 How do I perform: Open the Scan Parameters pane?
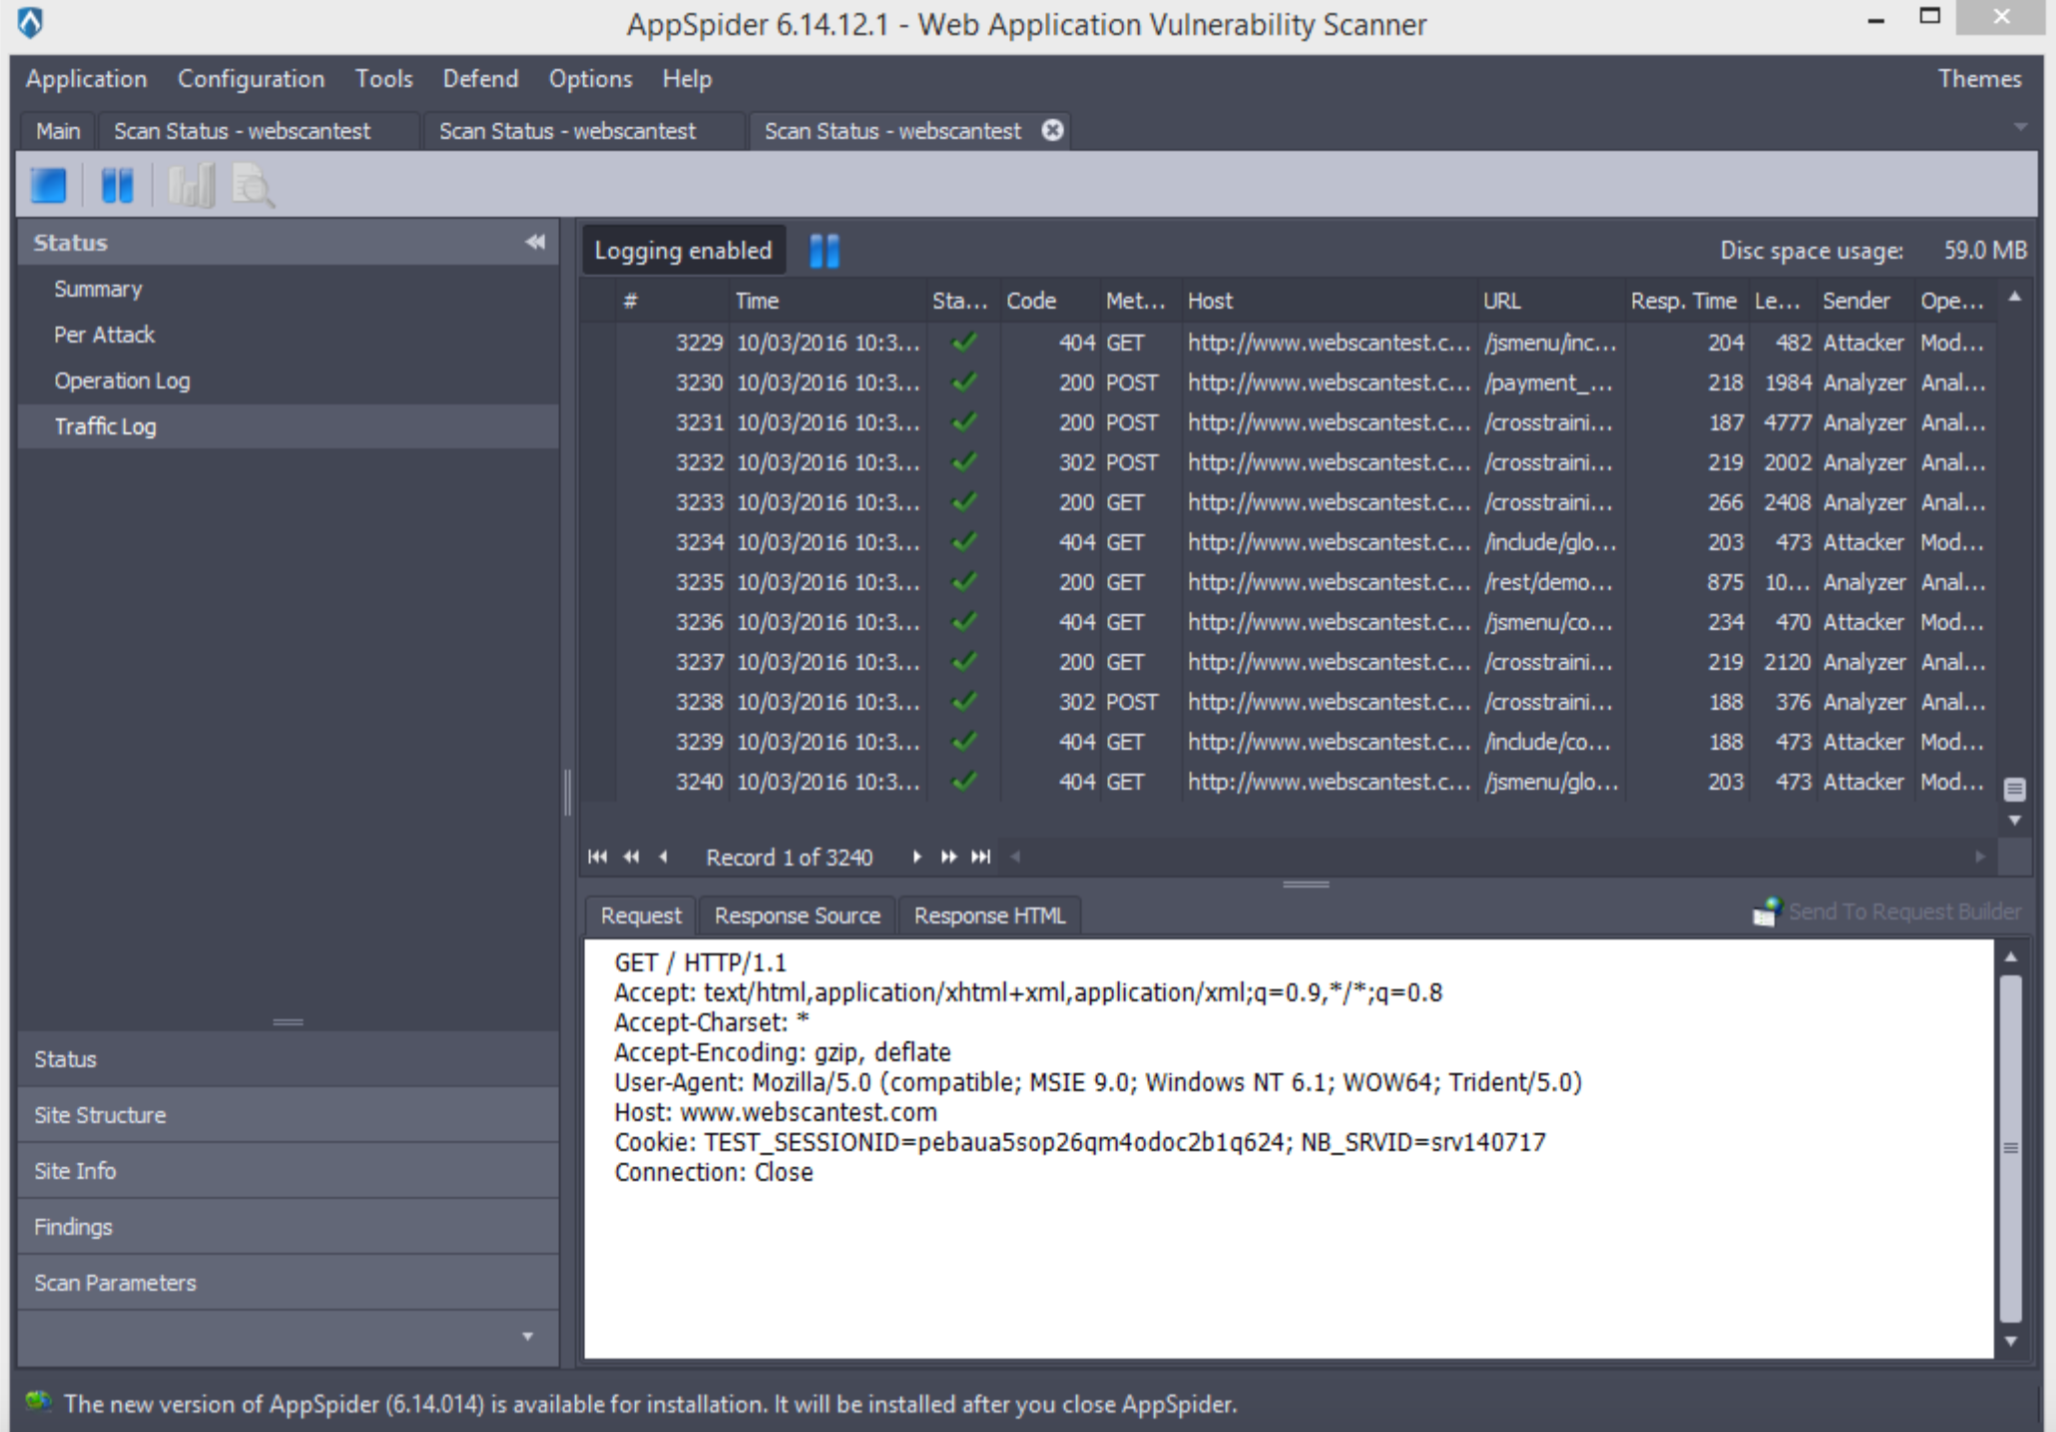pos(288,1283)
